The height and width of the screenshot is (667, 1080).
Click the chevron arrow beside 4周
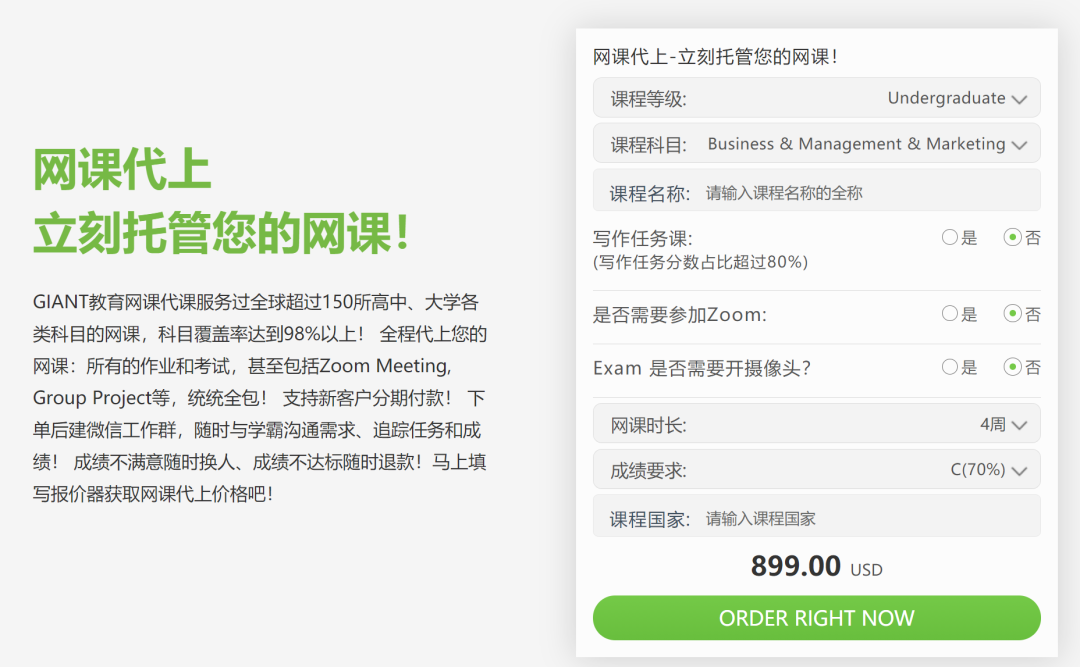pyautogui.click(x=1019, y=425)
